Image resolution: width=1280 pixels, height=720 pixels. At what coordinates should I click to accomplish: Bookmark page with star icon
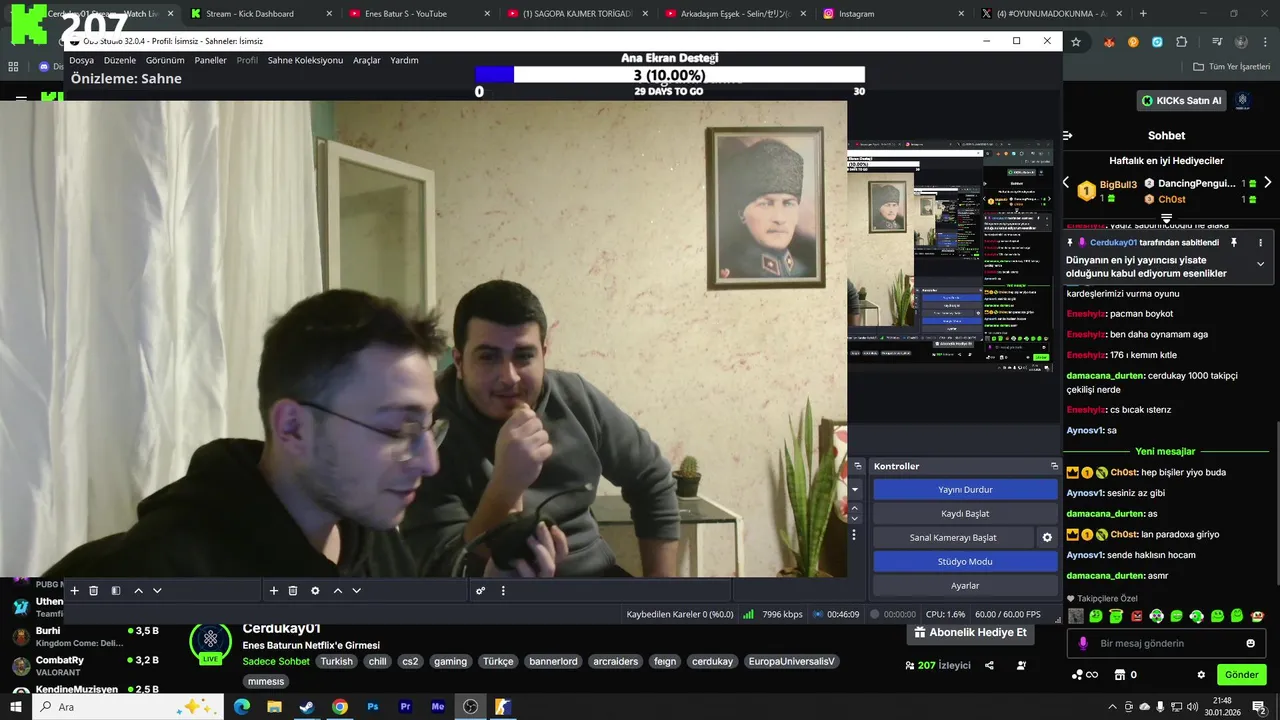click(1076, 42)
